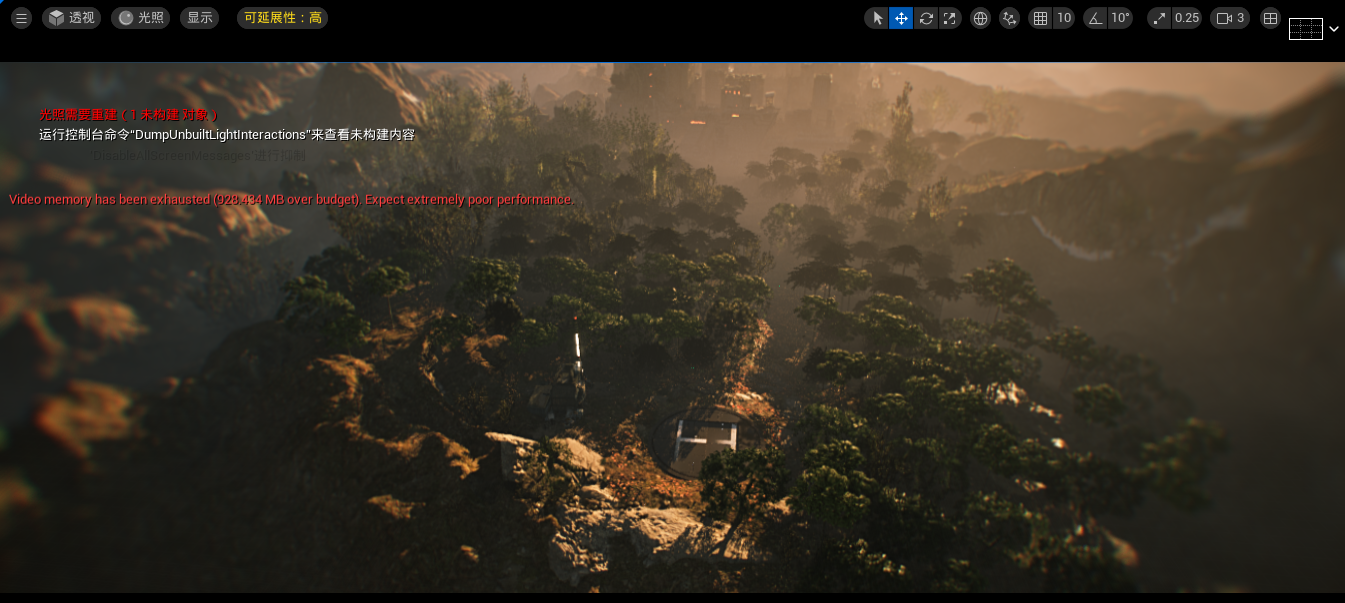Open grid snap size value 10

coord(1064,18)
